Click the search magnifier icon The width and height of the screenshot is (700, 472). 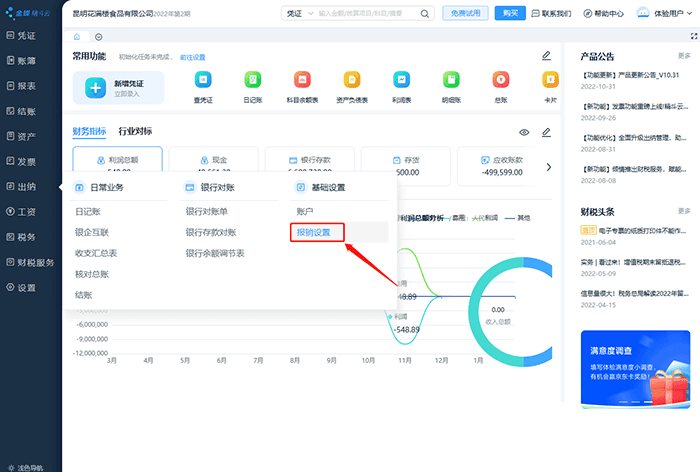[425, 14]
